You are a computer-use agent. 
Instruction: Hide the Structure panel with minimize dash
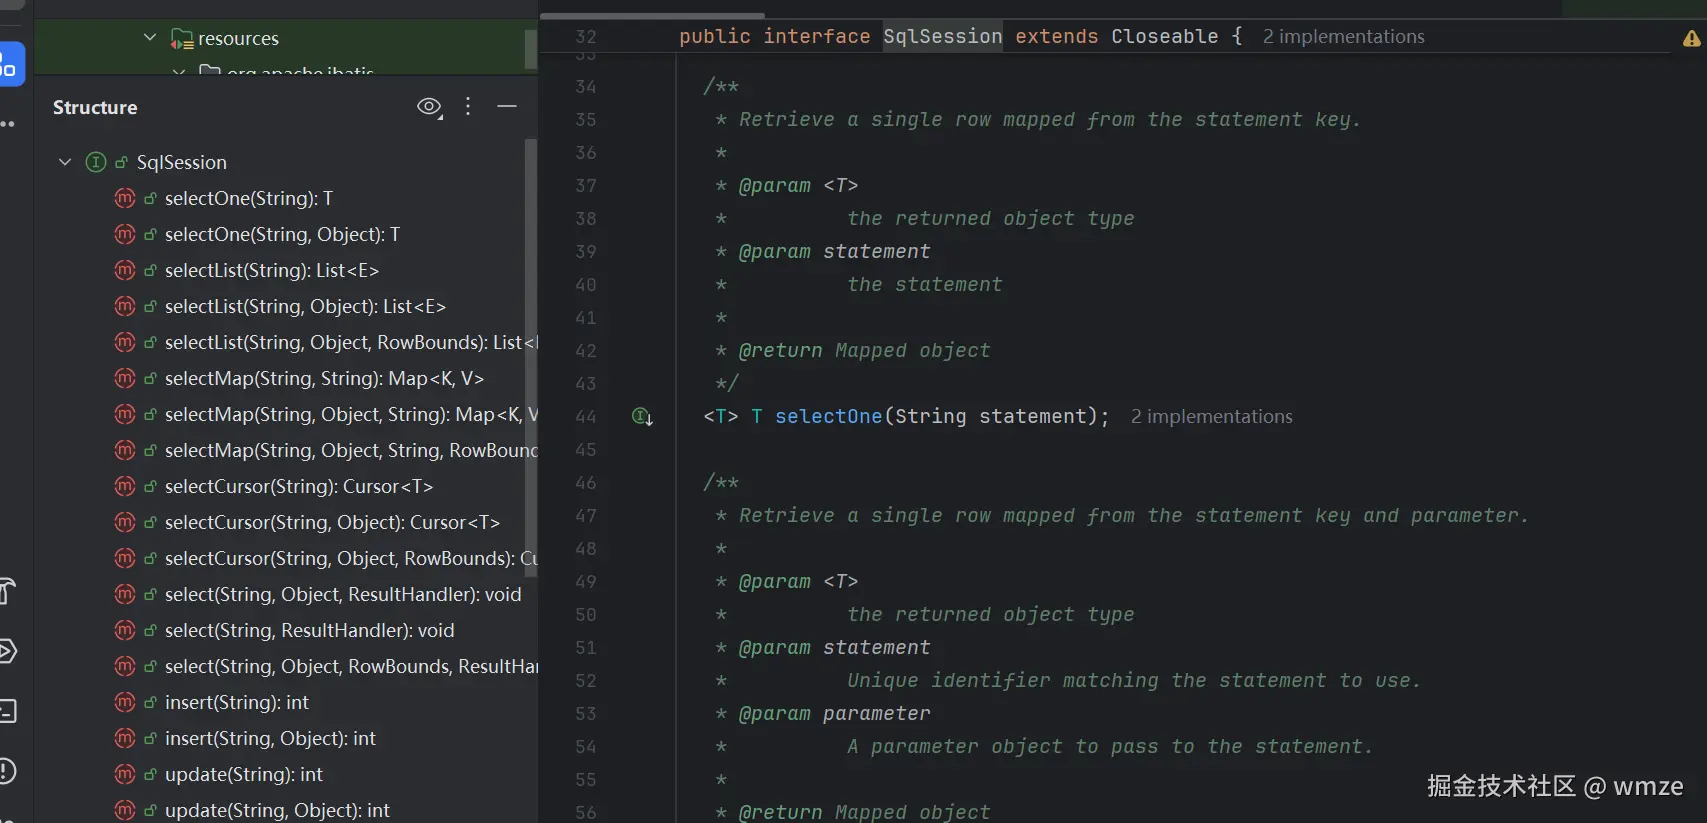(x=507, y=106)
